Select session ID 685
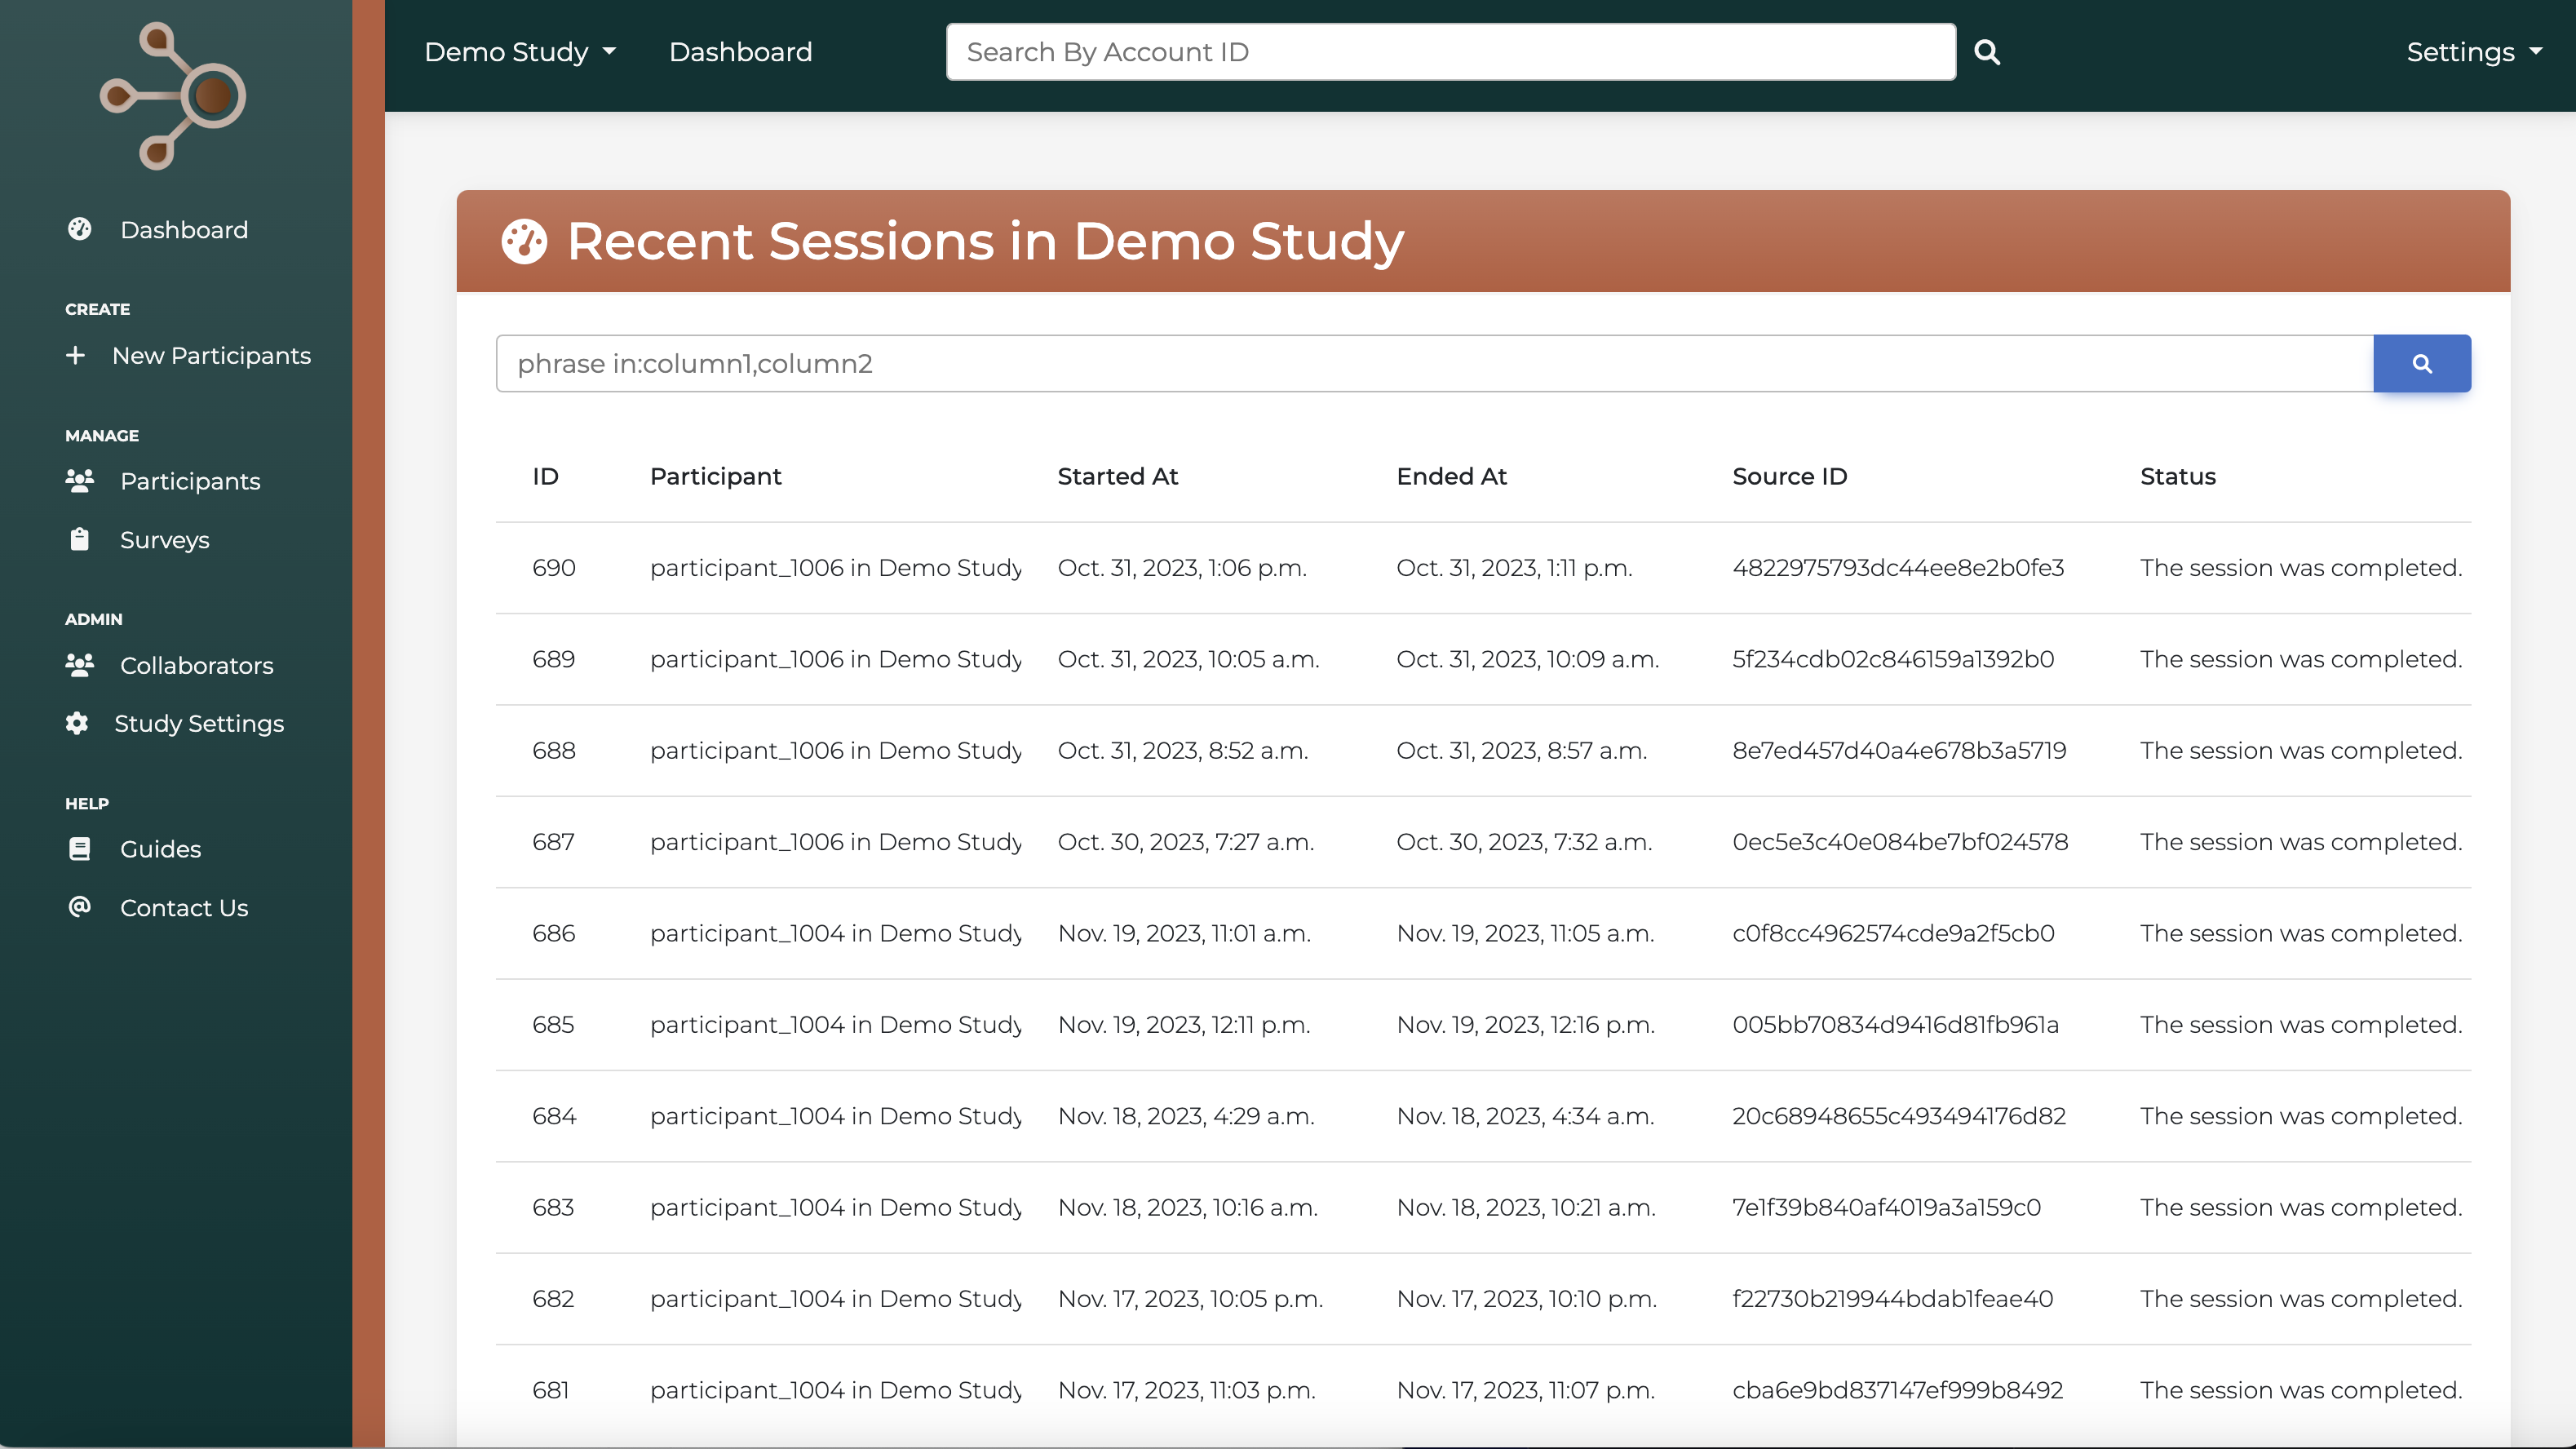The height and width of the screenshot is (1449, 2576). click(x=553, y=1024)
